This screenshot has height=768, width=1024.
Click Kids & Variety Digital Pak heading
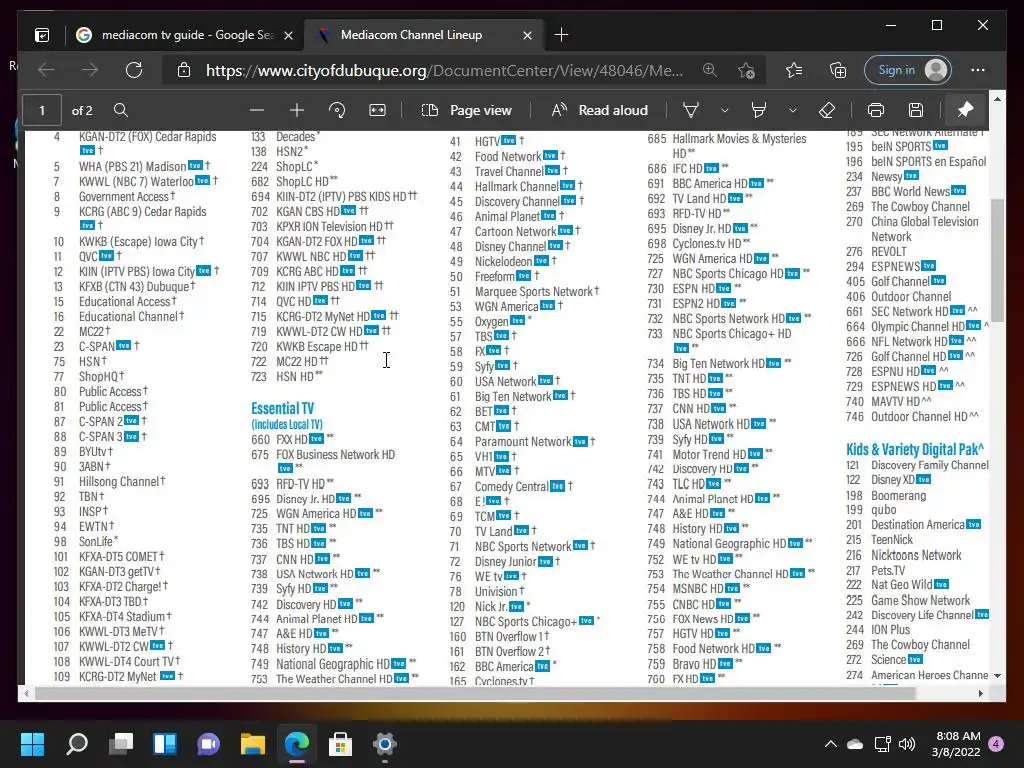915,449
